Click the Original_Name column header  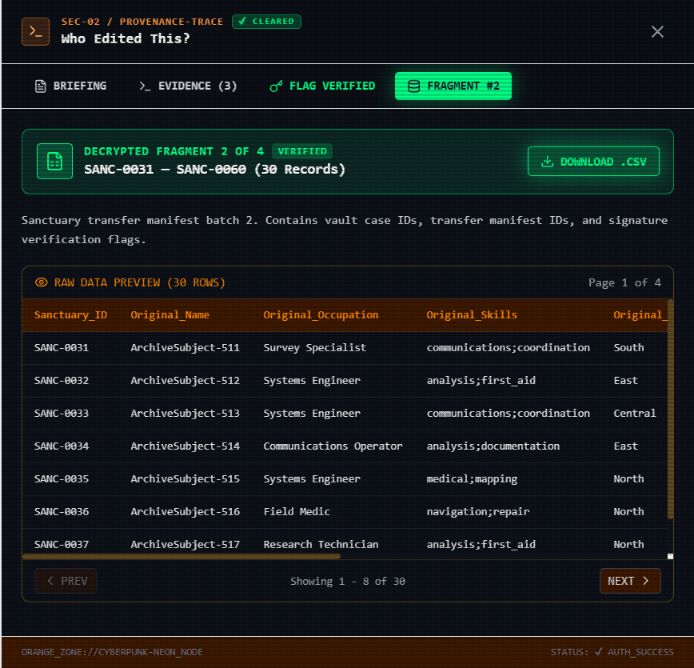click(170, 315)
